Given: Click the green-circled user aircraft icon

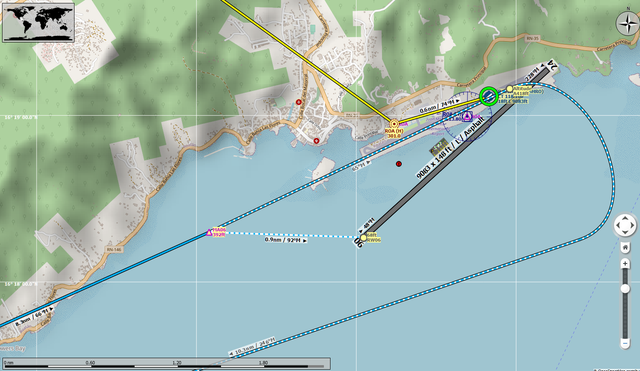Looking at the screenshot, I should point(488,97).
